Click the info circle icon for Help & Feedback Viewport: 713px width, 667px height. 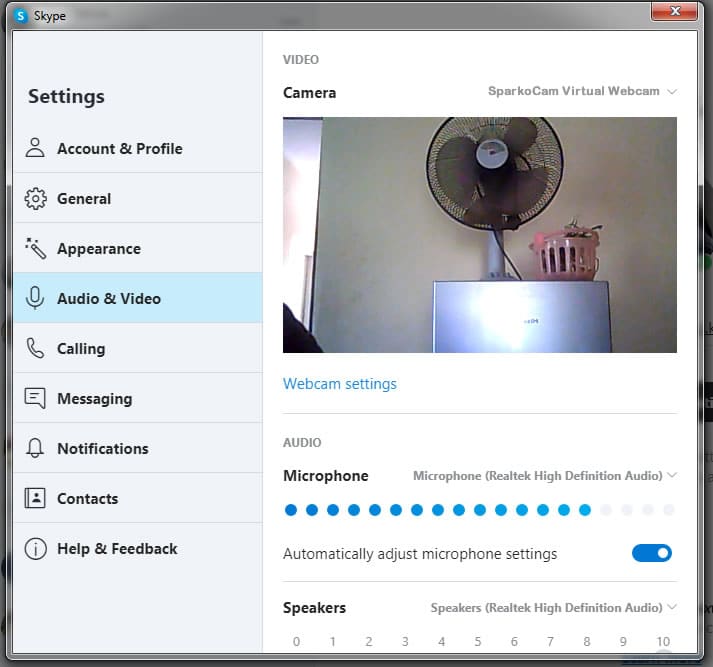pyautogui.click(x=35, y=548)
